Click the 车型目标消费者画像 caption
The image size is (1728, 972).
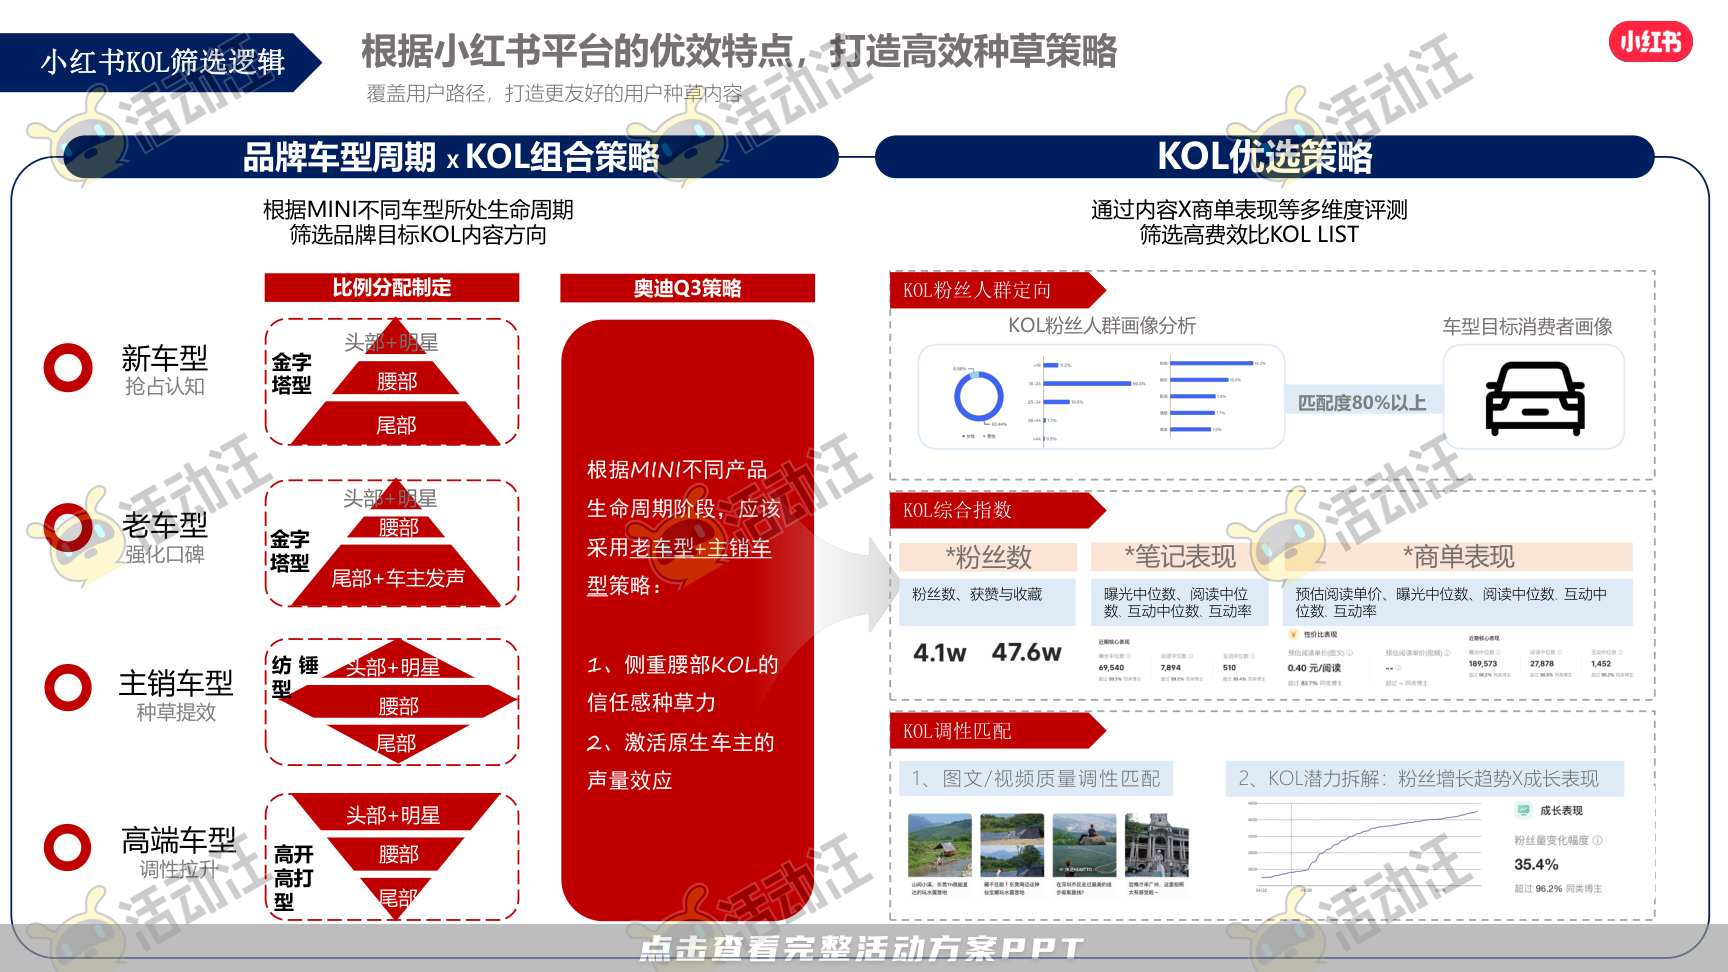[1527, 326]
